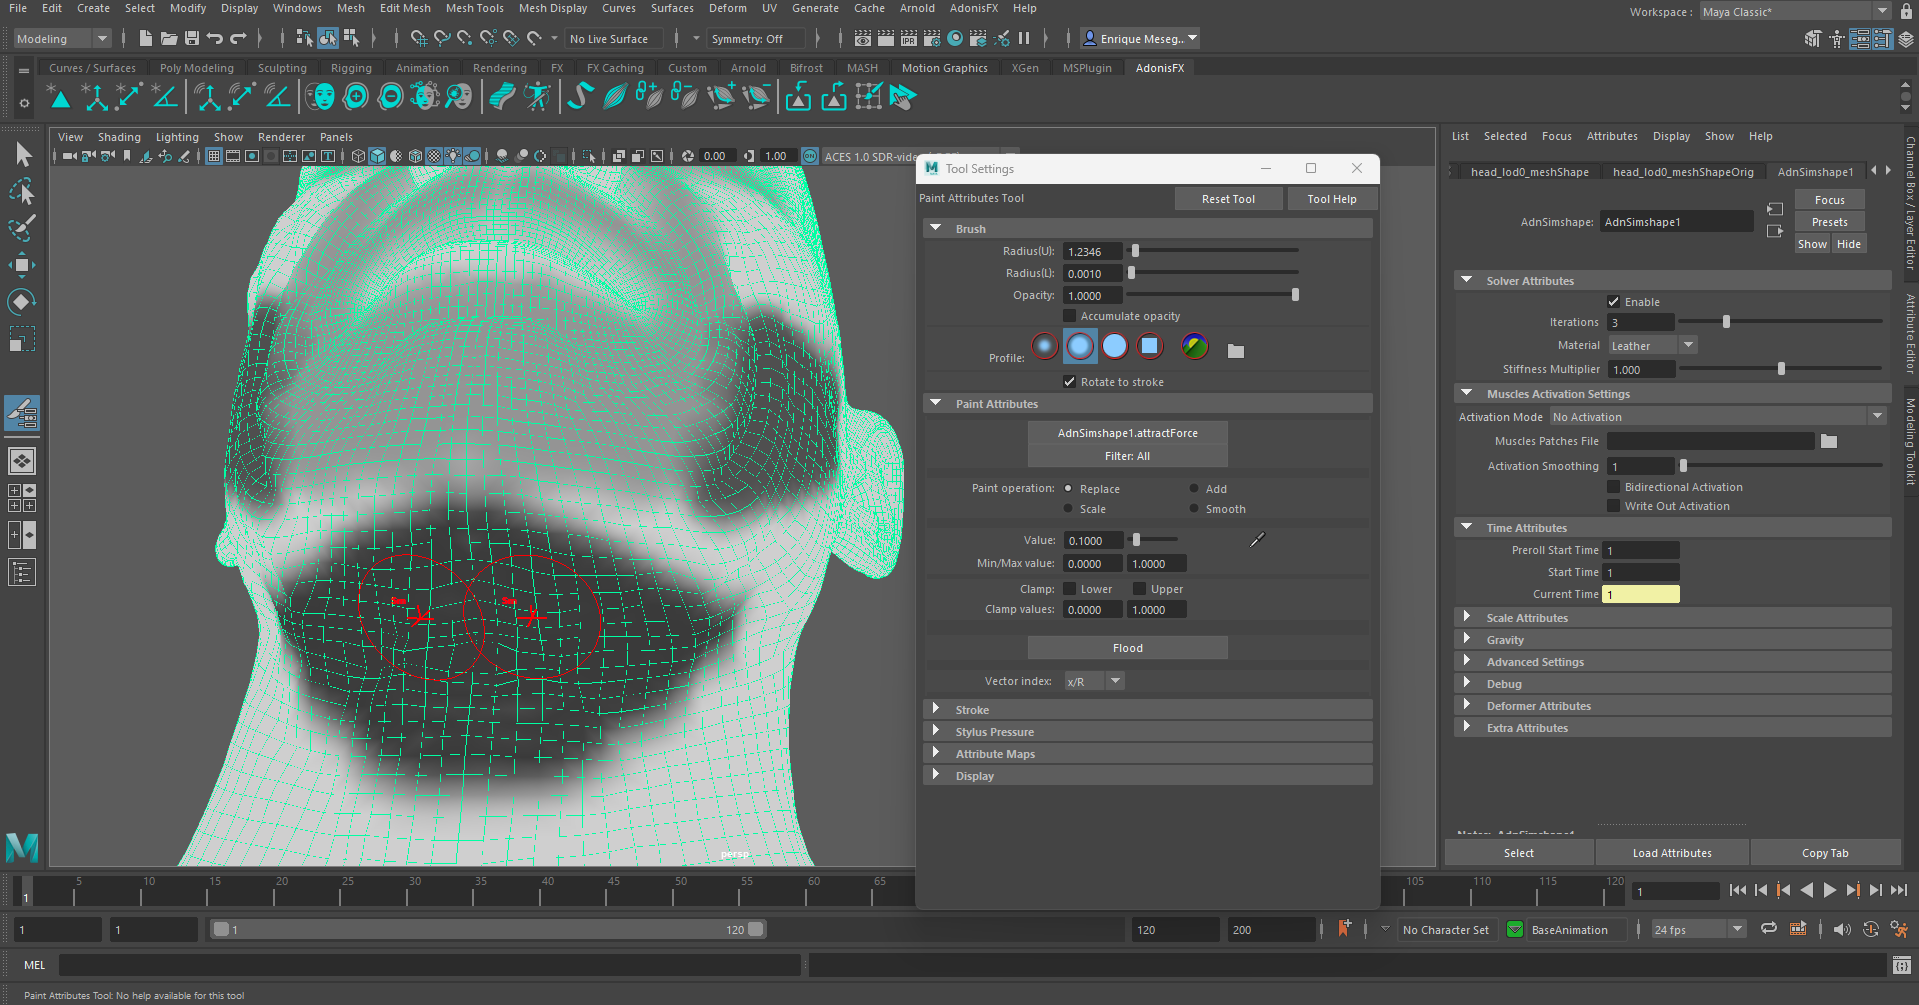Expand the Attribute Maps section
Screen dimensions: 1919x1005
pos(1147,754)
